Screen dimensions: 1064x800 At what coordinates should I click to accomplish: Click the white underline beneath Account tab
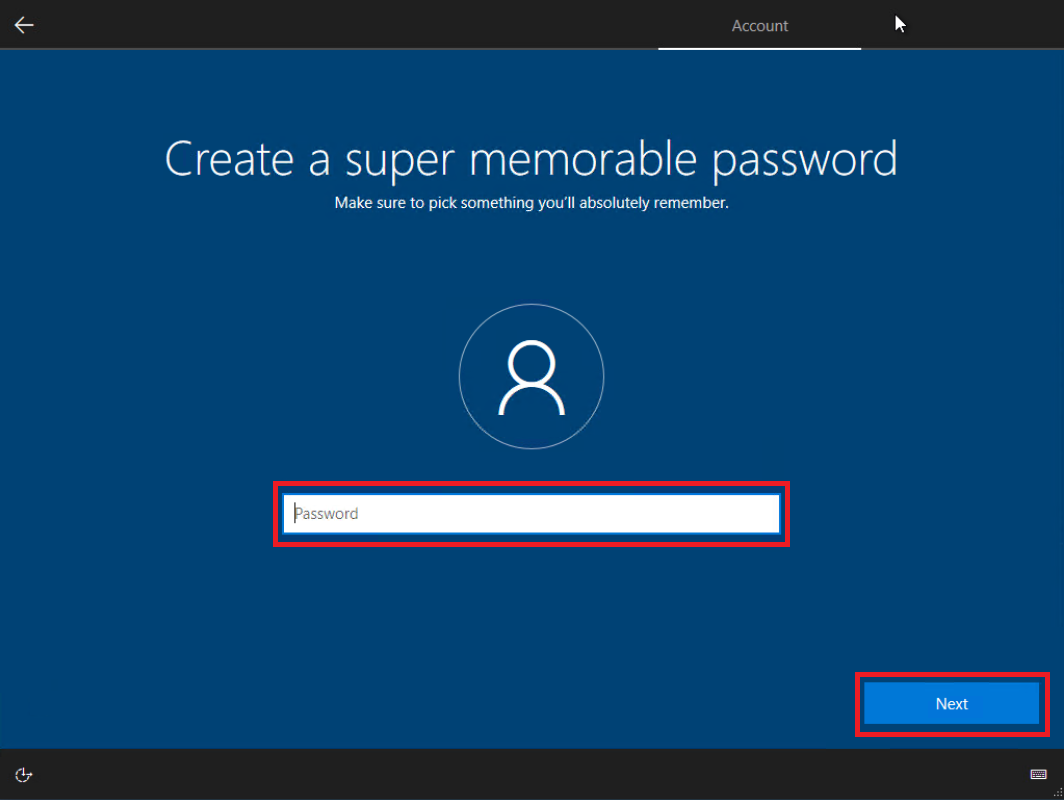click(x=760, y=48)
